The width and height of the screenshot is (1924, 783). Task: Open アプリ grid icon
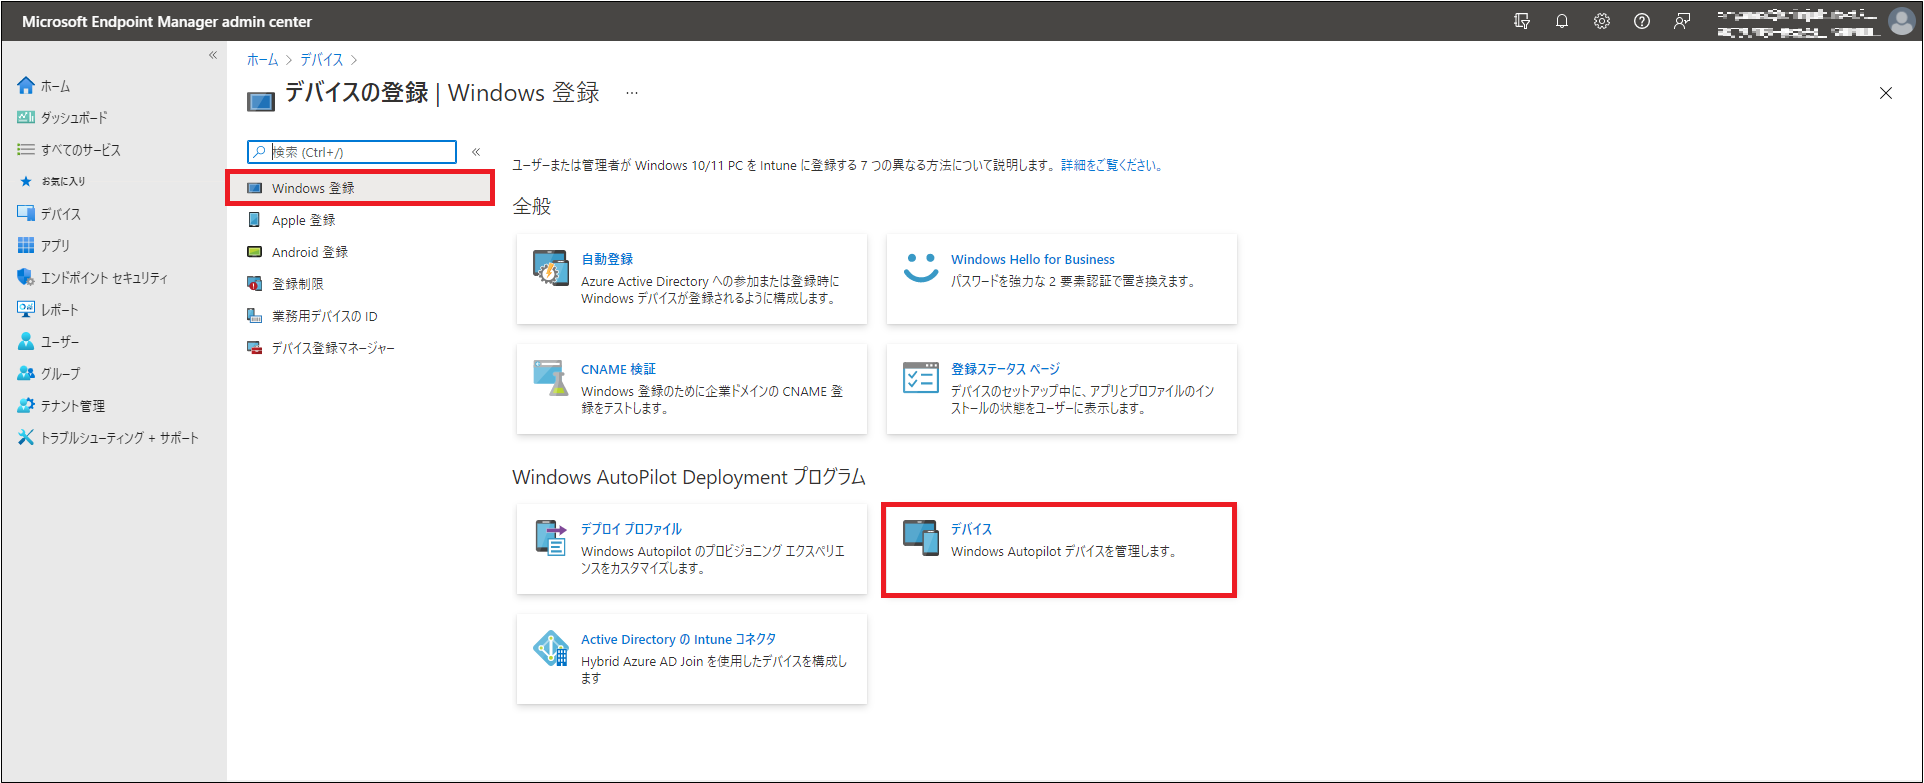pyautogui.click(x=26, y=245)
